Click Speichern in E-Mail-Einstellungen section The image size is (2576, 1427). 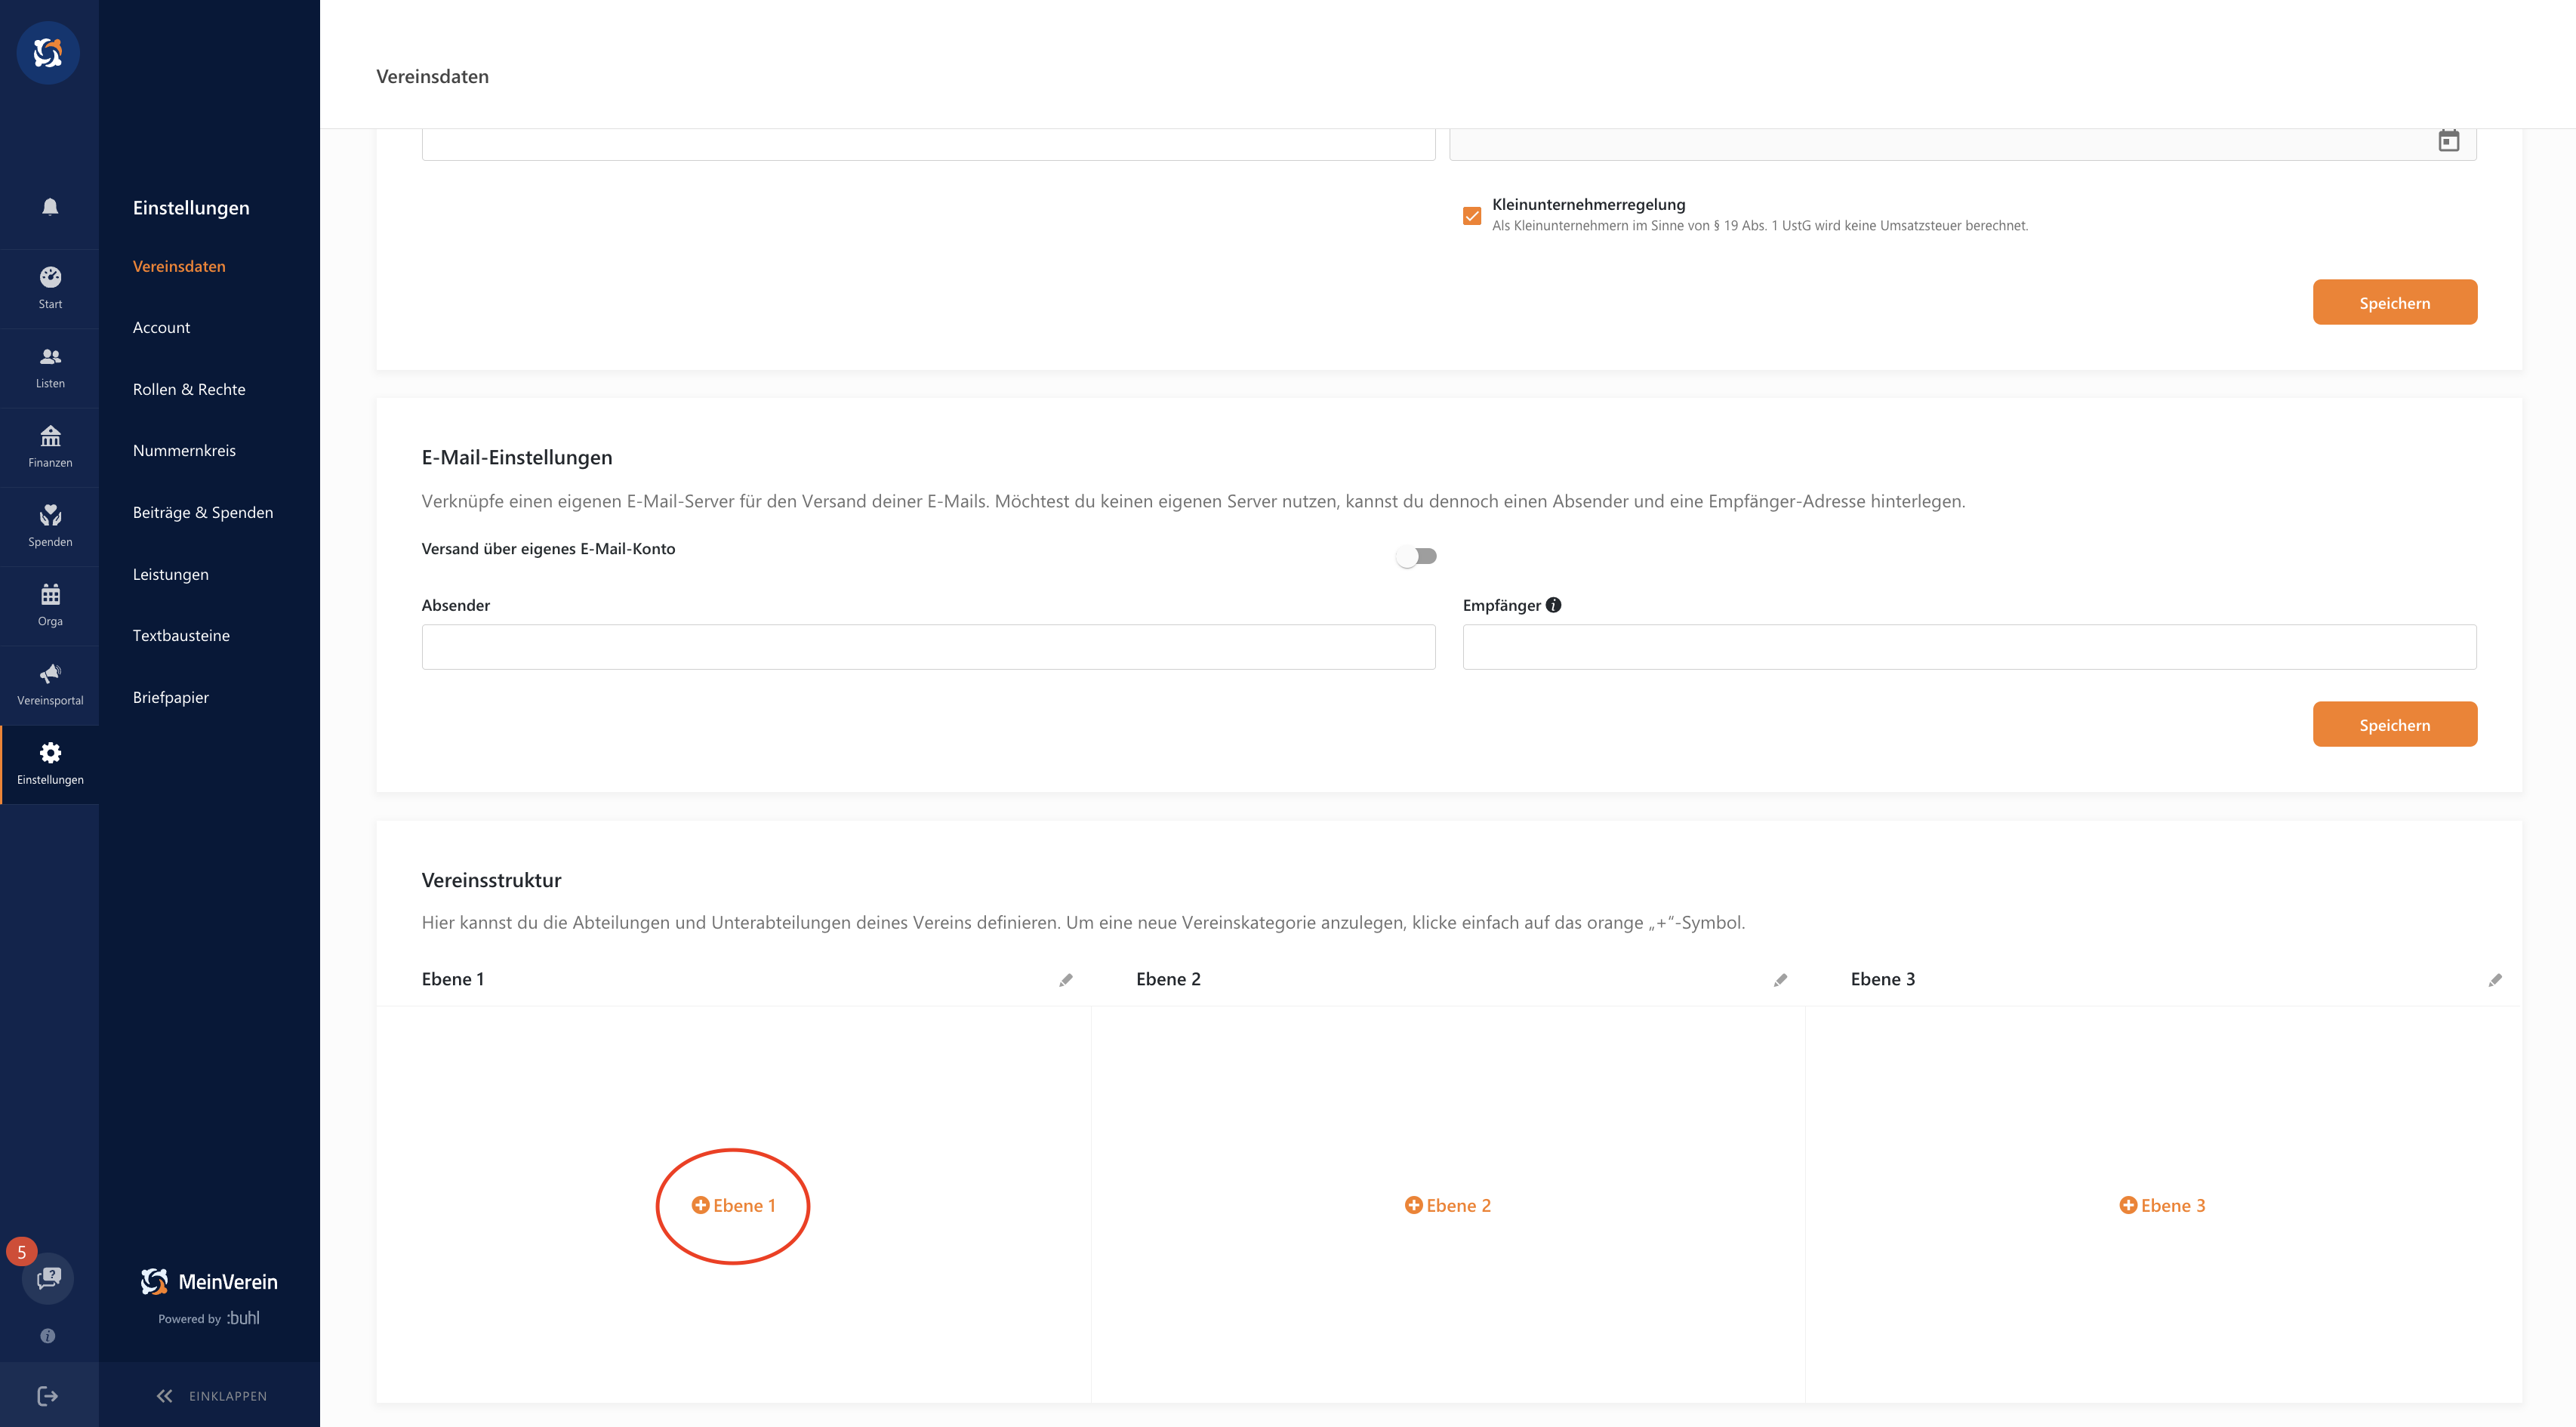click(x=2394, y=724)
